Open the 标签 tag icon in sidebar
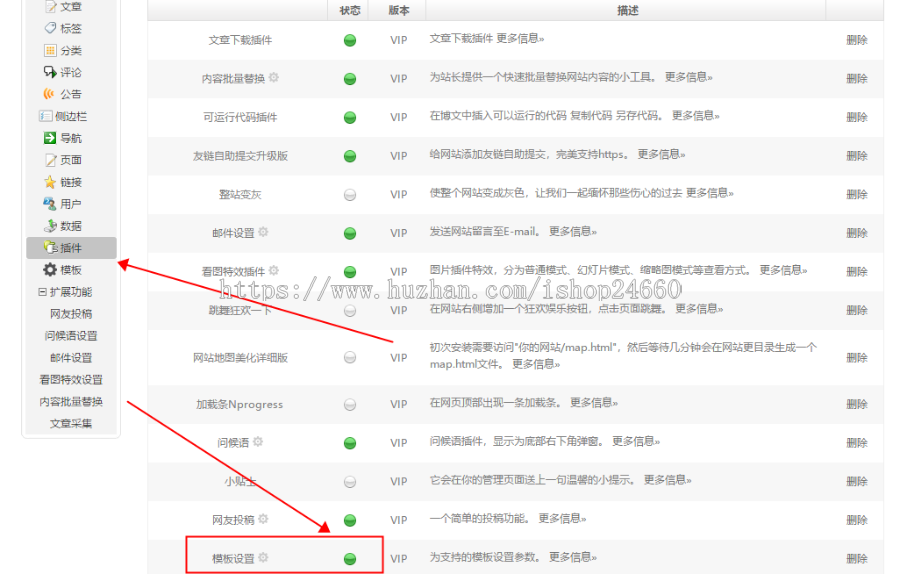The width and height of the screenshot is (900, 574). click(51, 28)
